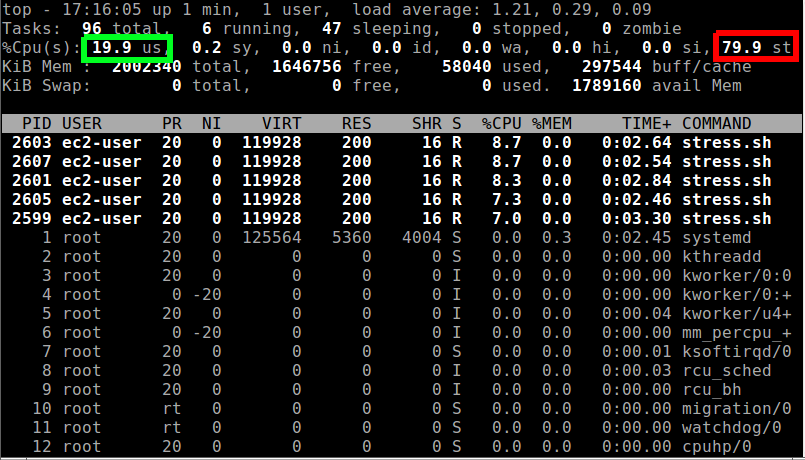This screenshot has height=460, width=805.
Task: Select the PID column header
Action: point(37,123)
